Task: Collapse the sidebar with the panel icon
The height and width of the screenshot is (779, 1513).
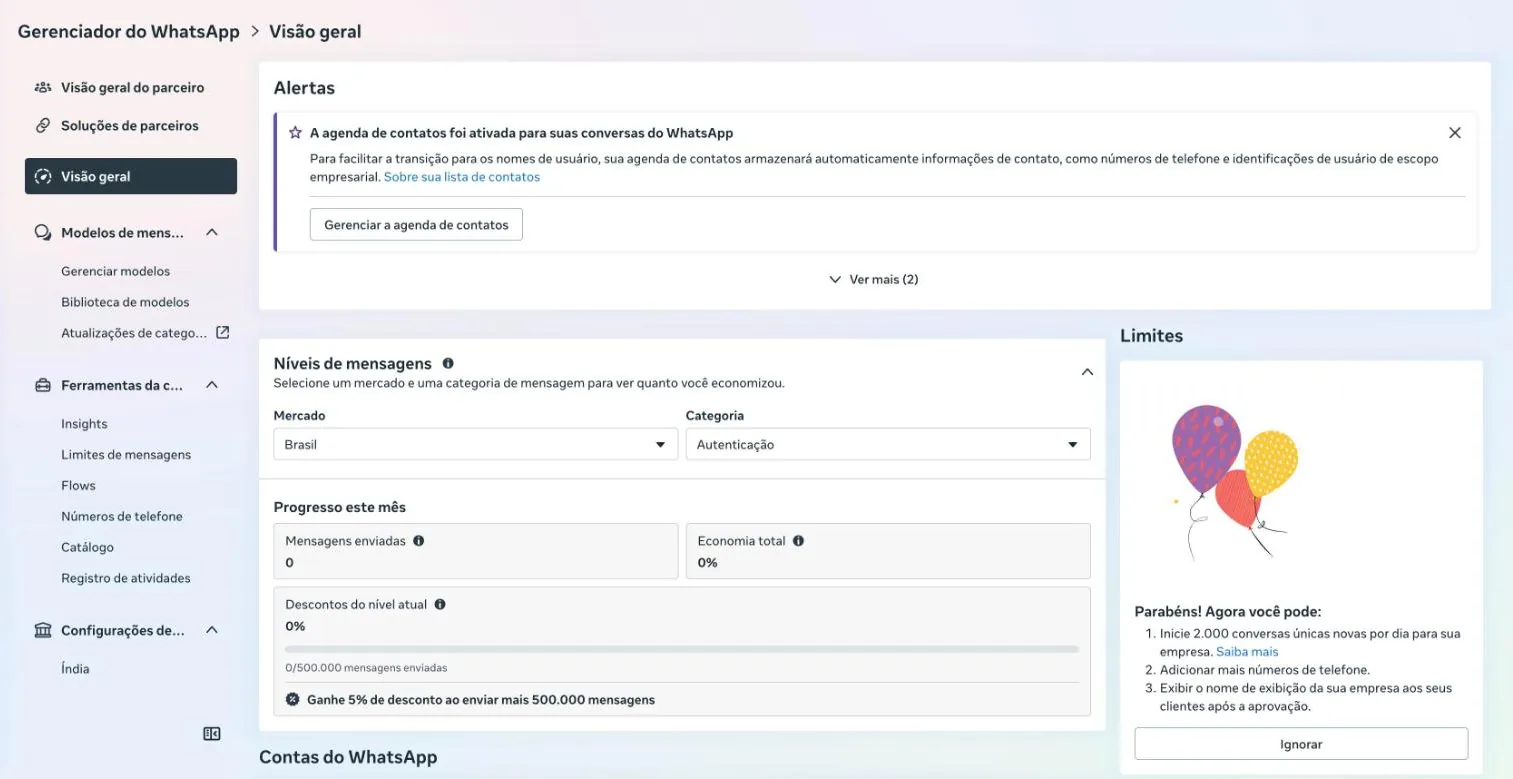Action: [x=211, y=734]
